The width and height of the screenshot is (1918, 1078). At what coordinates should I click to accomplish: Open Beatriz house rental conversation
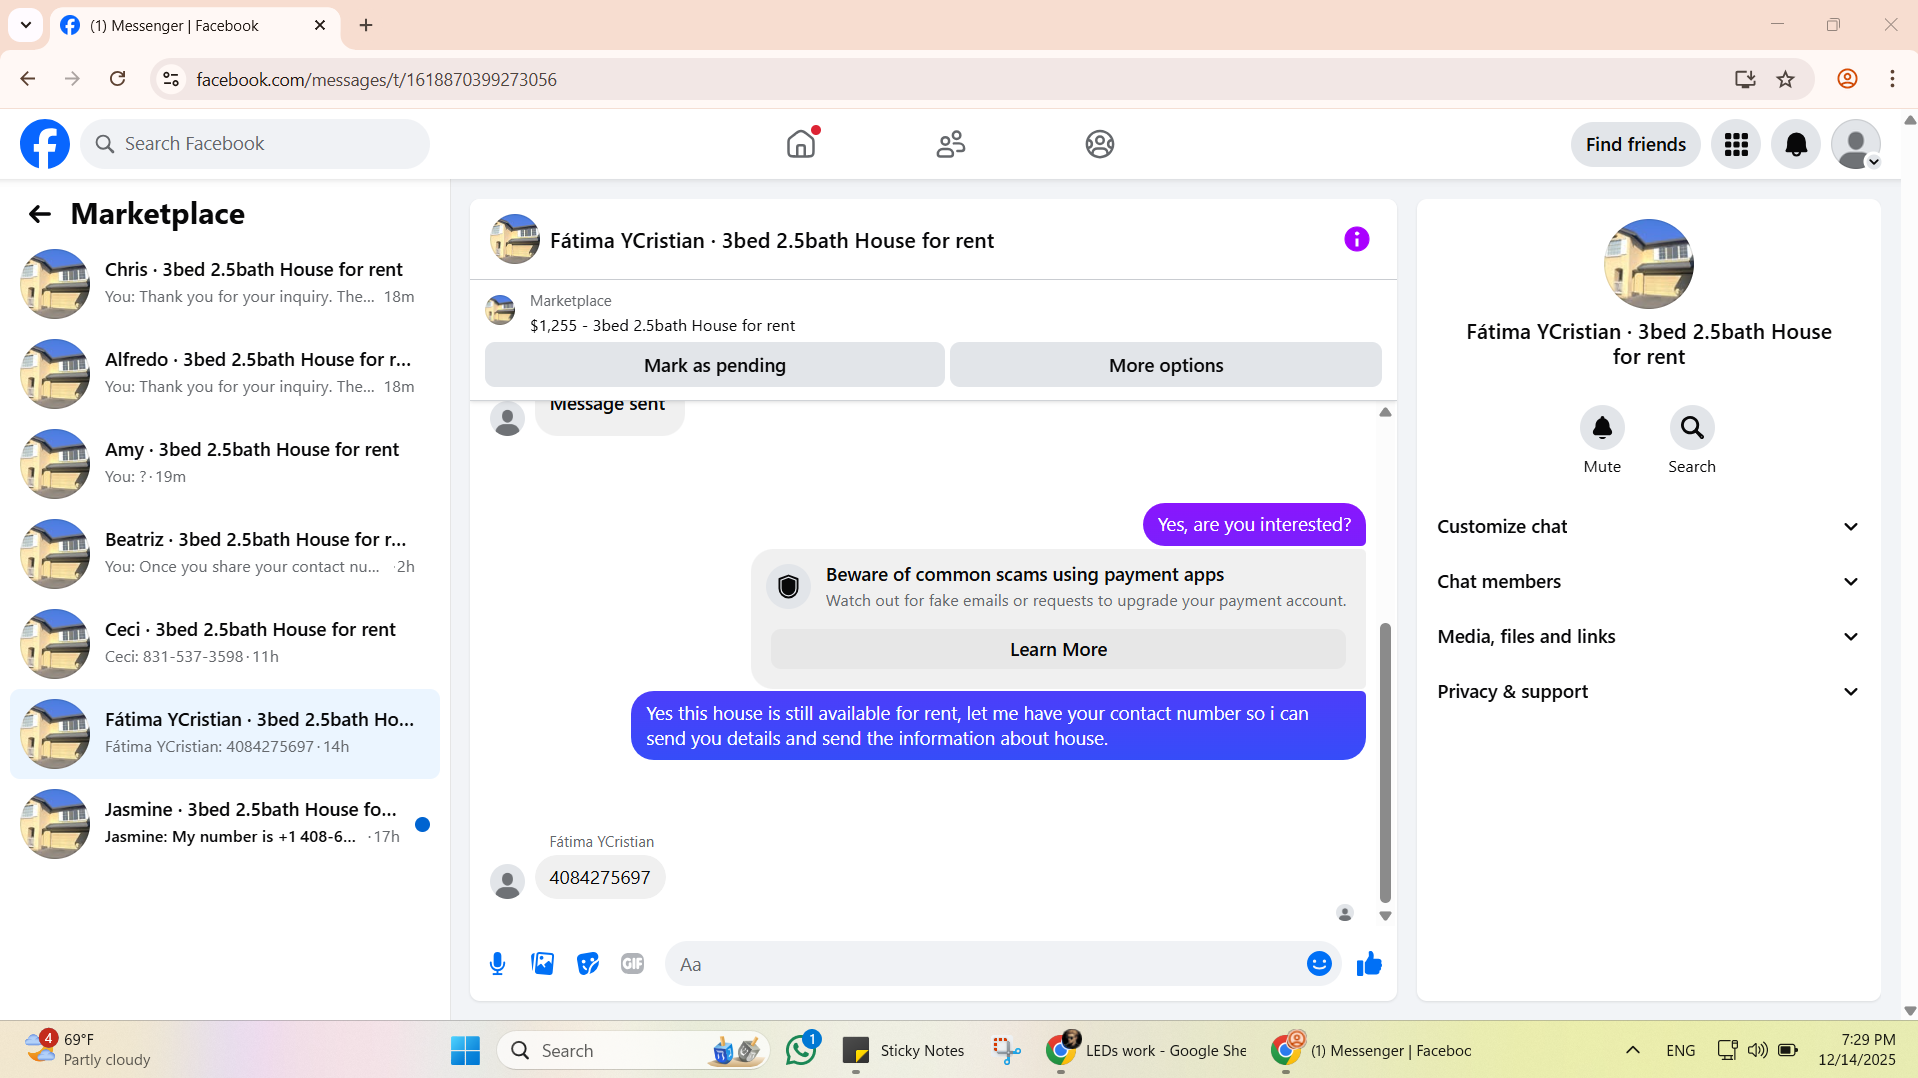point(225,554)
